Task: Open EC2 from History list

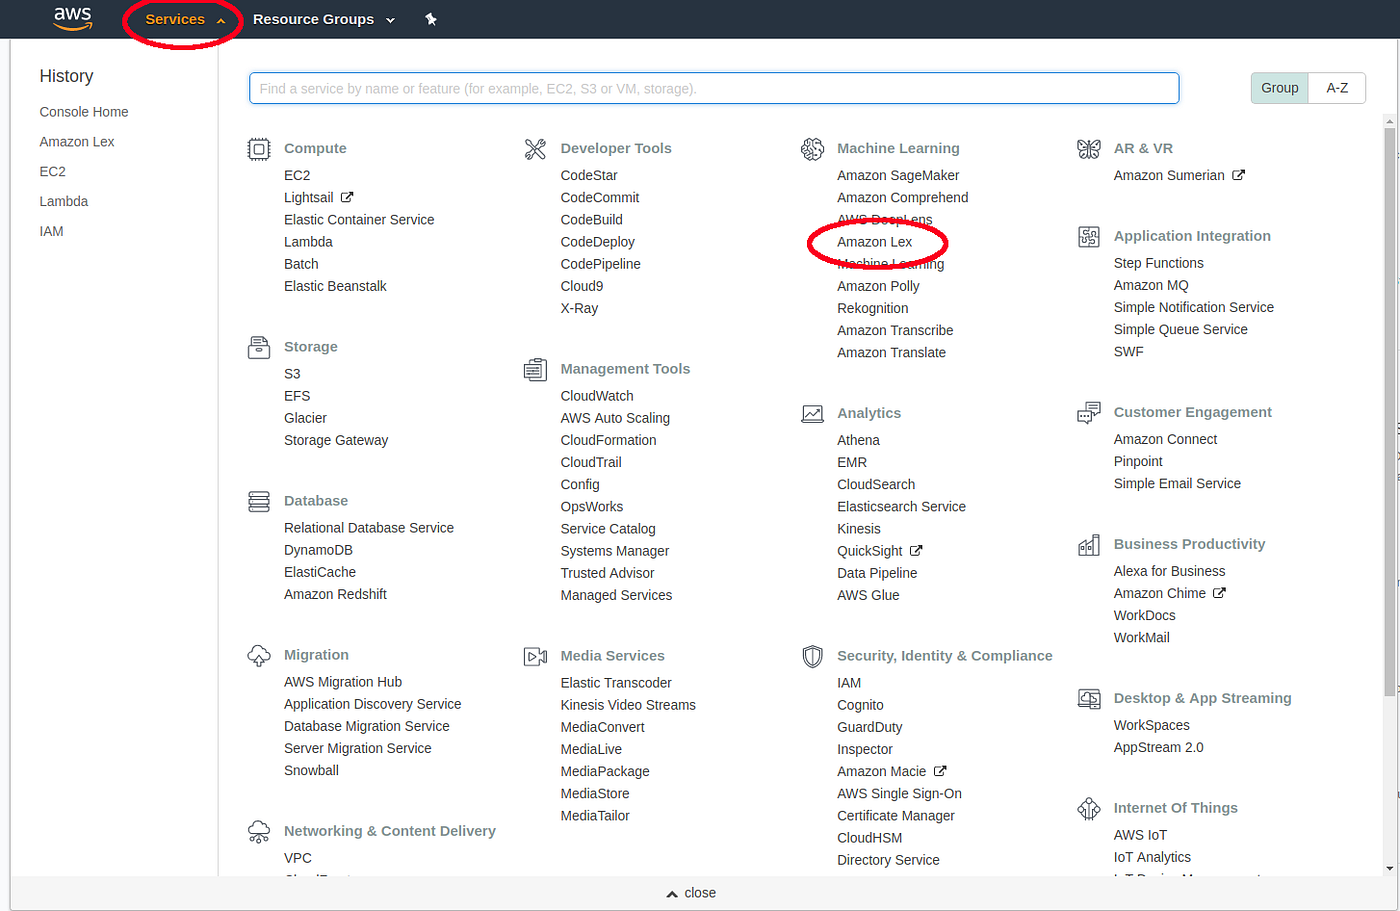Action: 53,172
